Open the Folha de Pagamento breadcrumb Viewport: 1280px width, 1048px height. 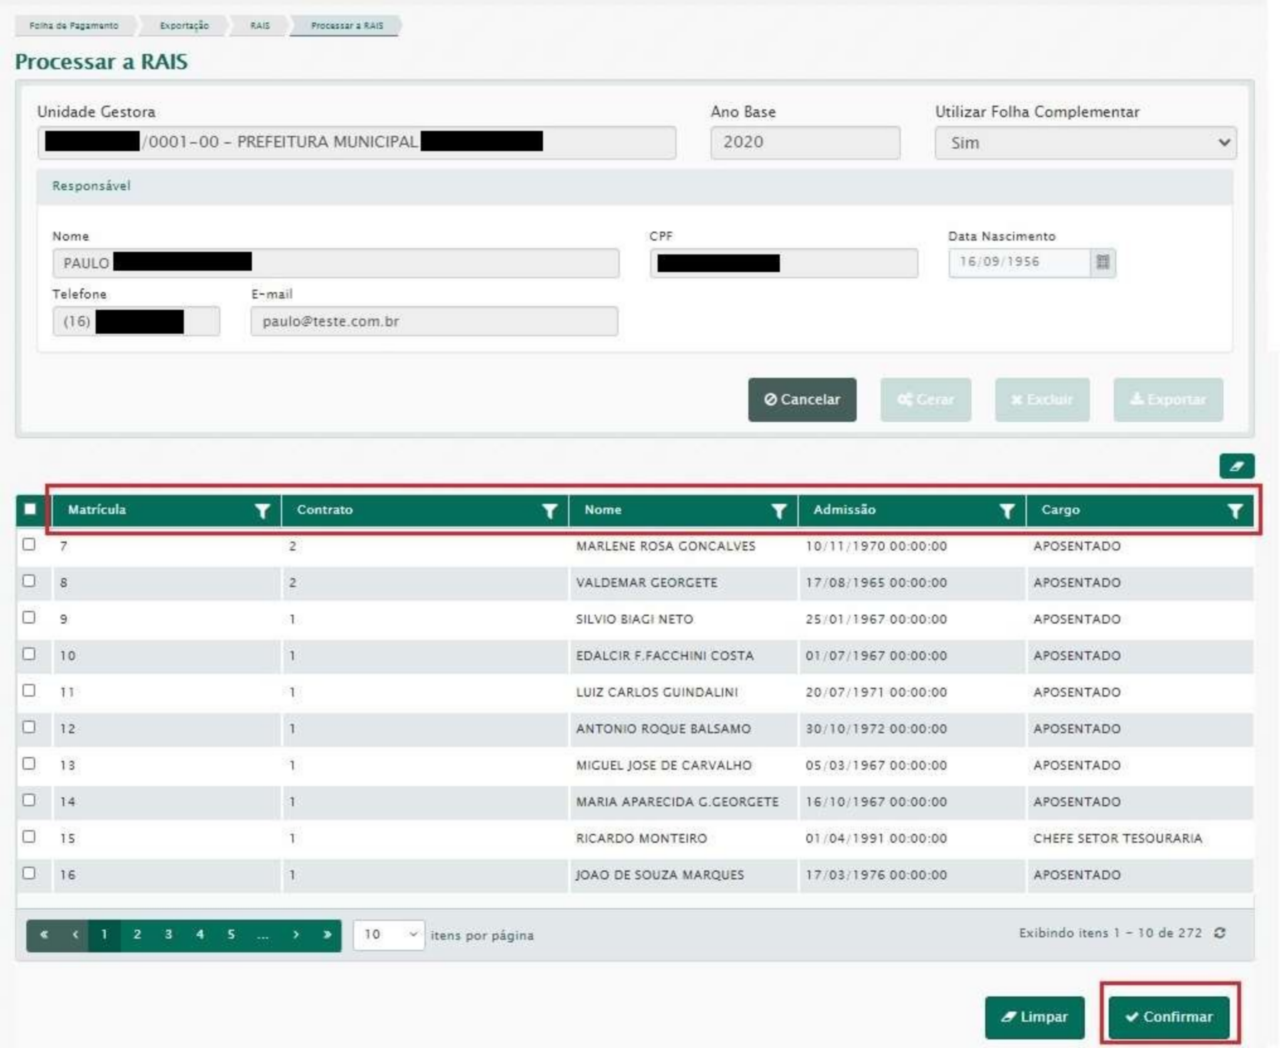(x=73, y=25)
